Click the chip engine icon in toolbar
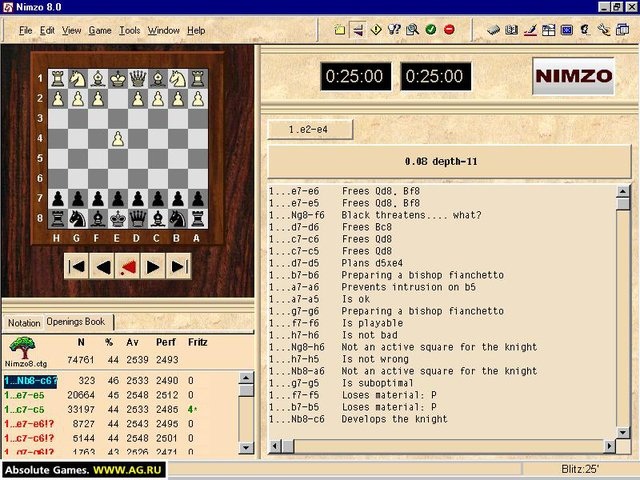 (493, 30)
